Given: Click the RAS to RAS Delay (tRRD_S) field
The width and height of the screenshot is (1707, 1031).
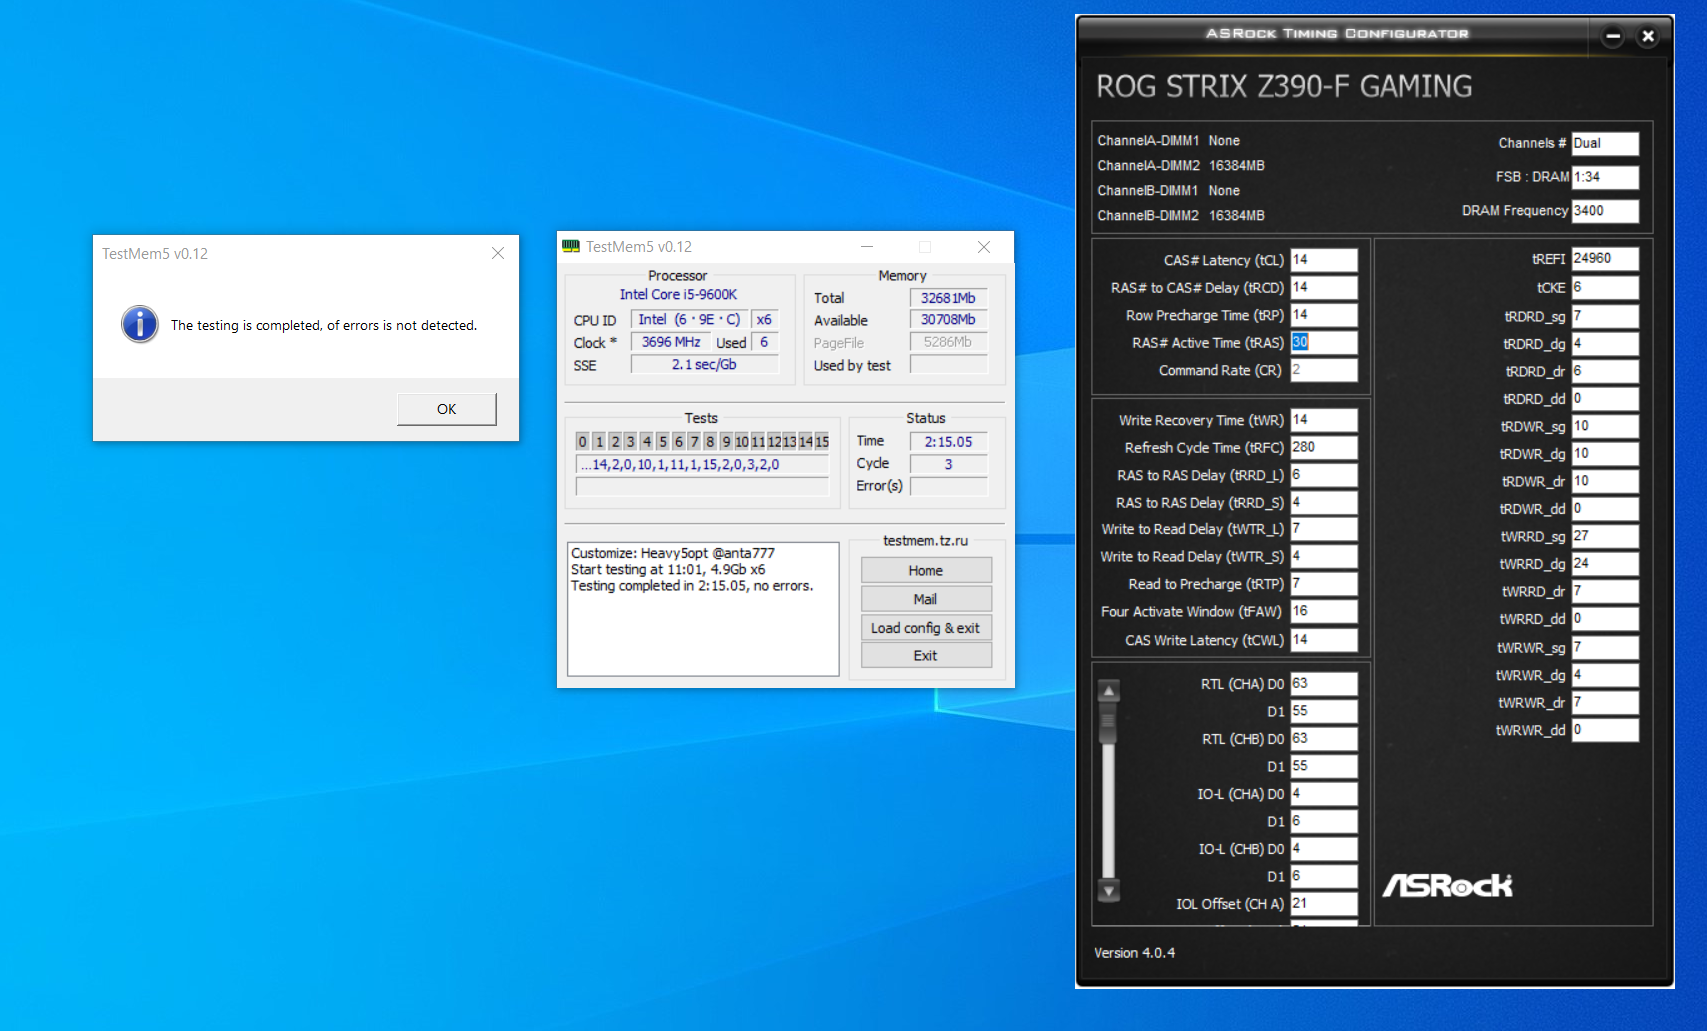Looking at the screenshot, I should coord(1324,502).
